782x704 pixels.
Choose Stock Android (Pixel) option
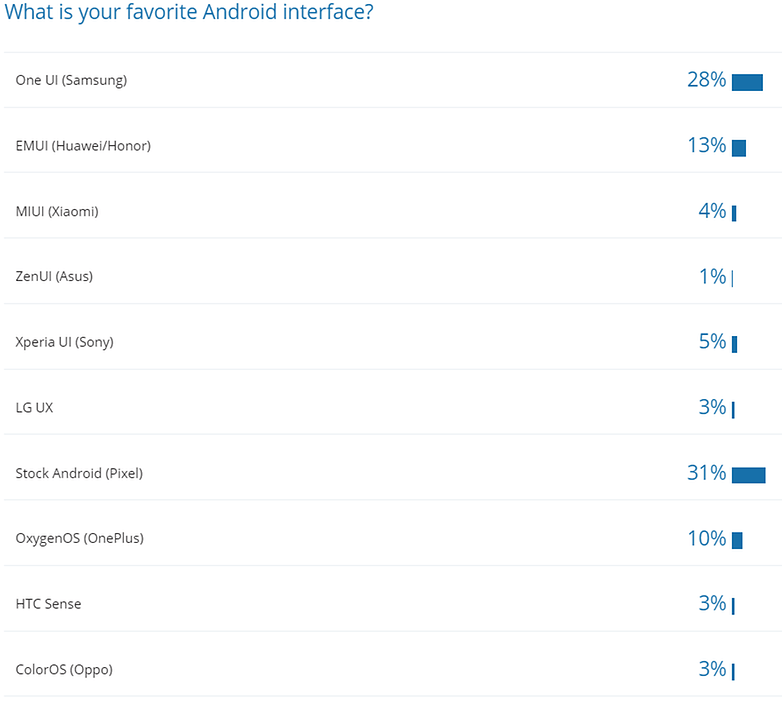tap(79, 473)
